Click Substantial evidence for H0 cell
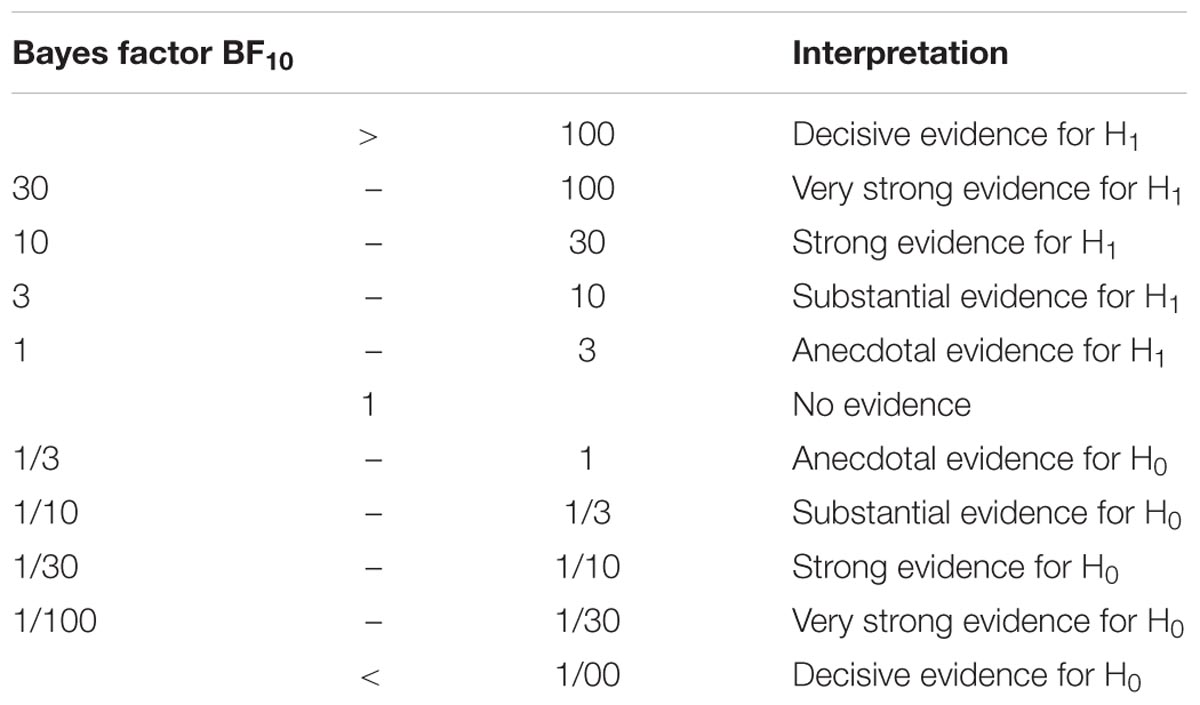1200x705 pixels. (x=987, y=514)
